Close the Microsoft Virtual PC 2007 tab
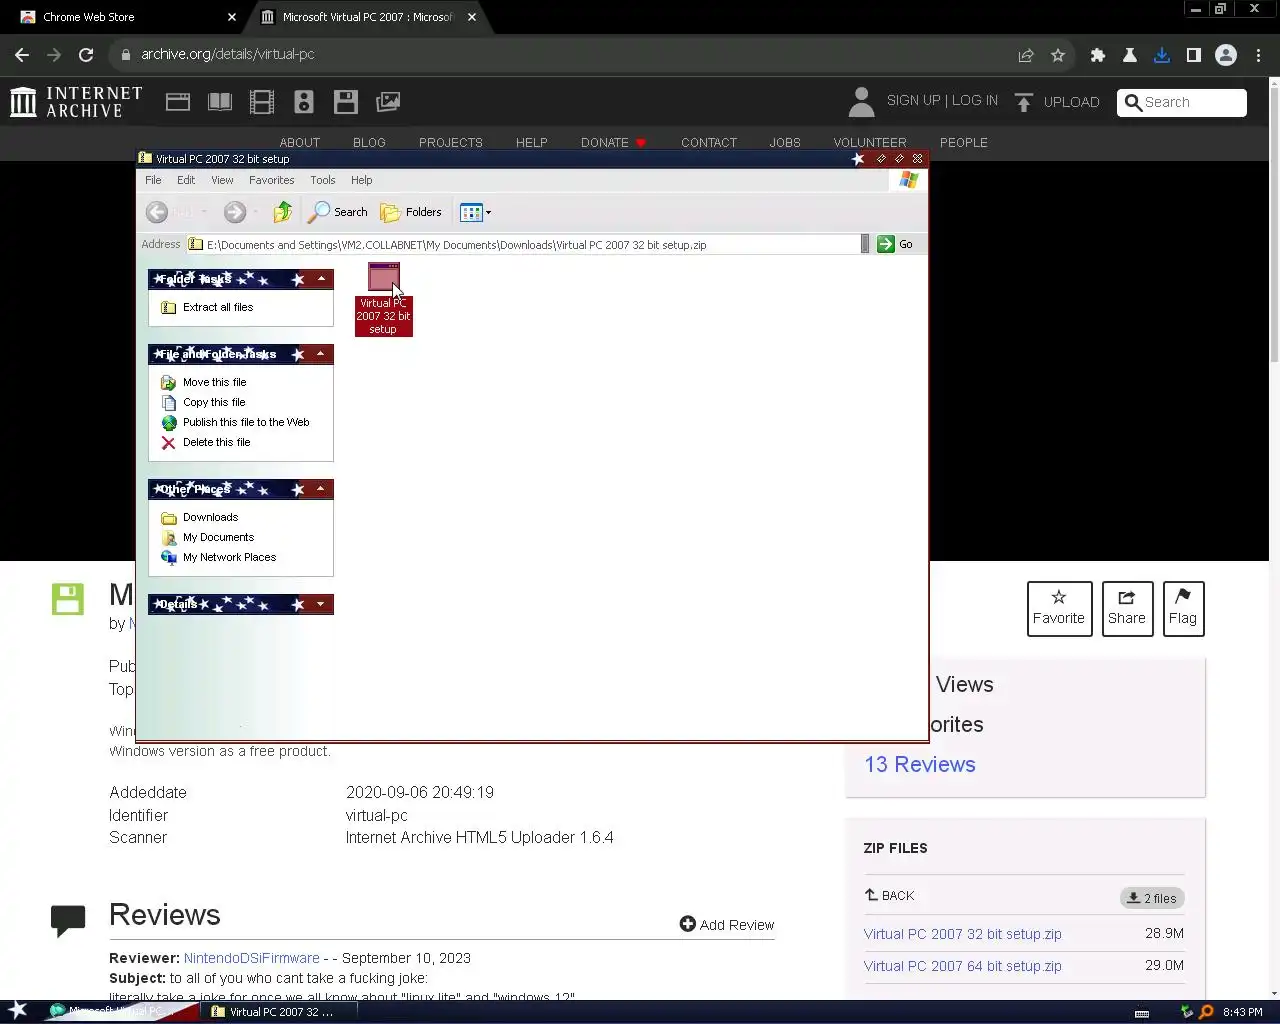Viewport: 1280px width, 1024px height. pos(472,17)
